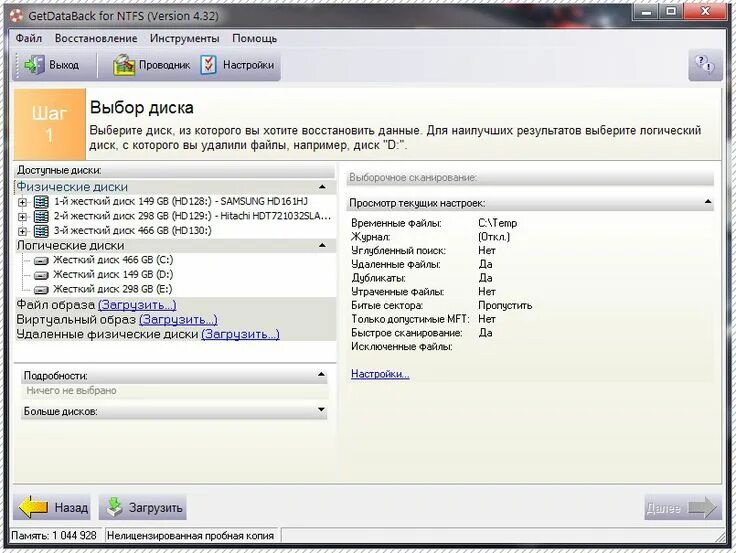Collapse the Просмотр текущих настроек panel

708,202
